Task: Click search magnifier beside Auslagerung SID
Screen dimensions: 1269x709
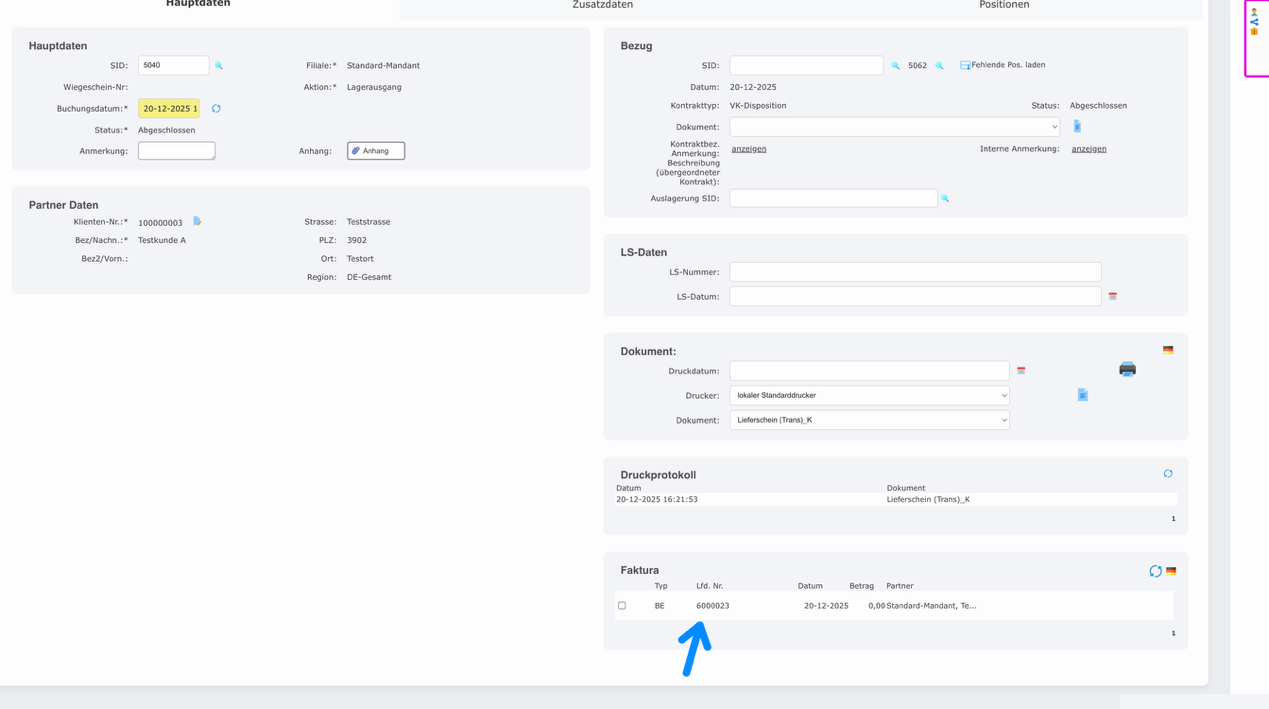Action: pyautogui.click(x=945, y=199)
